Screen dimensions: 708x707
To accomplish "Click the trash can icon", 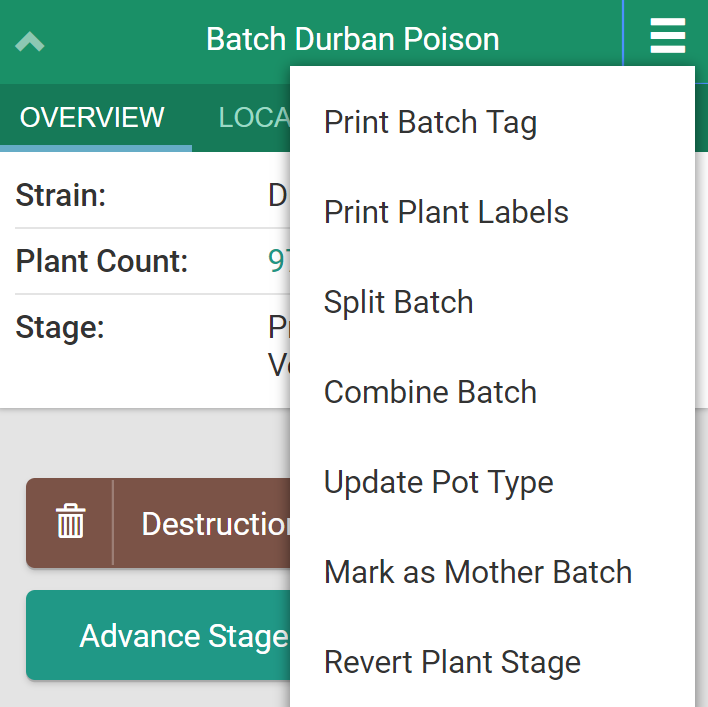I will pos(70,523).
